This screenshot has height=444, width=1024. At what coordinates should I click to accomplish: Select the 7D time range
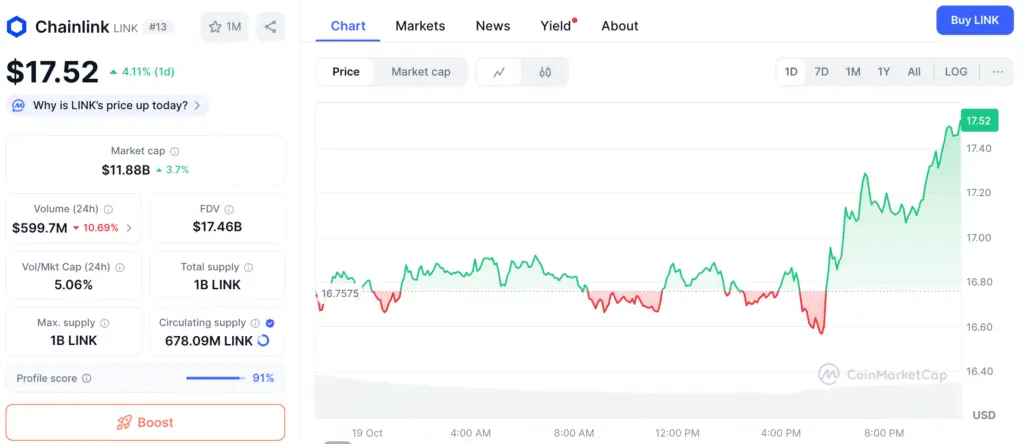[x=821, y=72]
